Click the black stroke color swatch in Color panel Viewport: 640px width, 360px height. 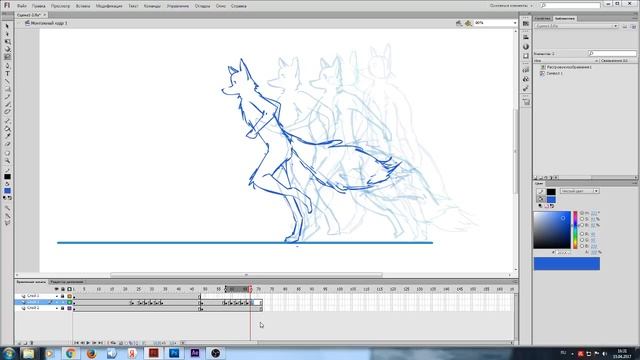tap(551, 191)
